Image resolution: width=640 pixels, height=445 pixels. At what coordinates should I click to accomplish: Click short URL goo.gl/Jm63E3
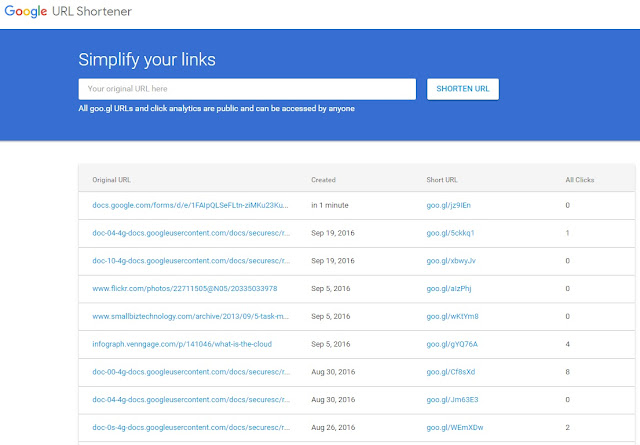click(452, 399)
